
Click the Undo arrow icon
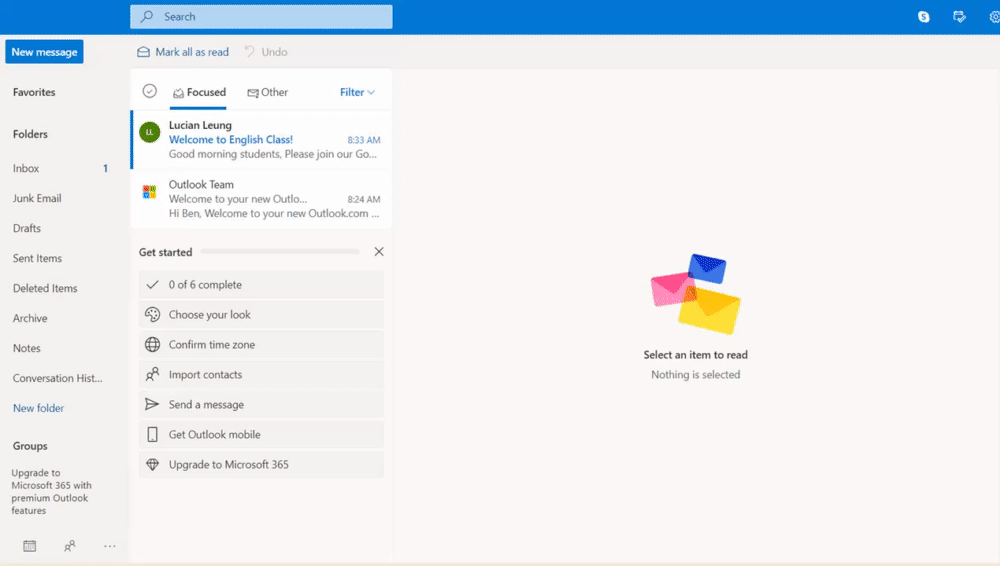[x=249, y=52]
